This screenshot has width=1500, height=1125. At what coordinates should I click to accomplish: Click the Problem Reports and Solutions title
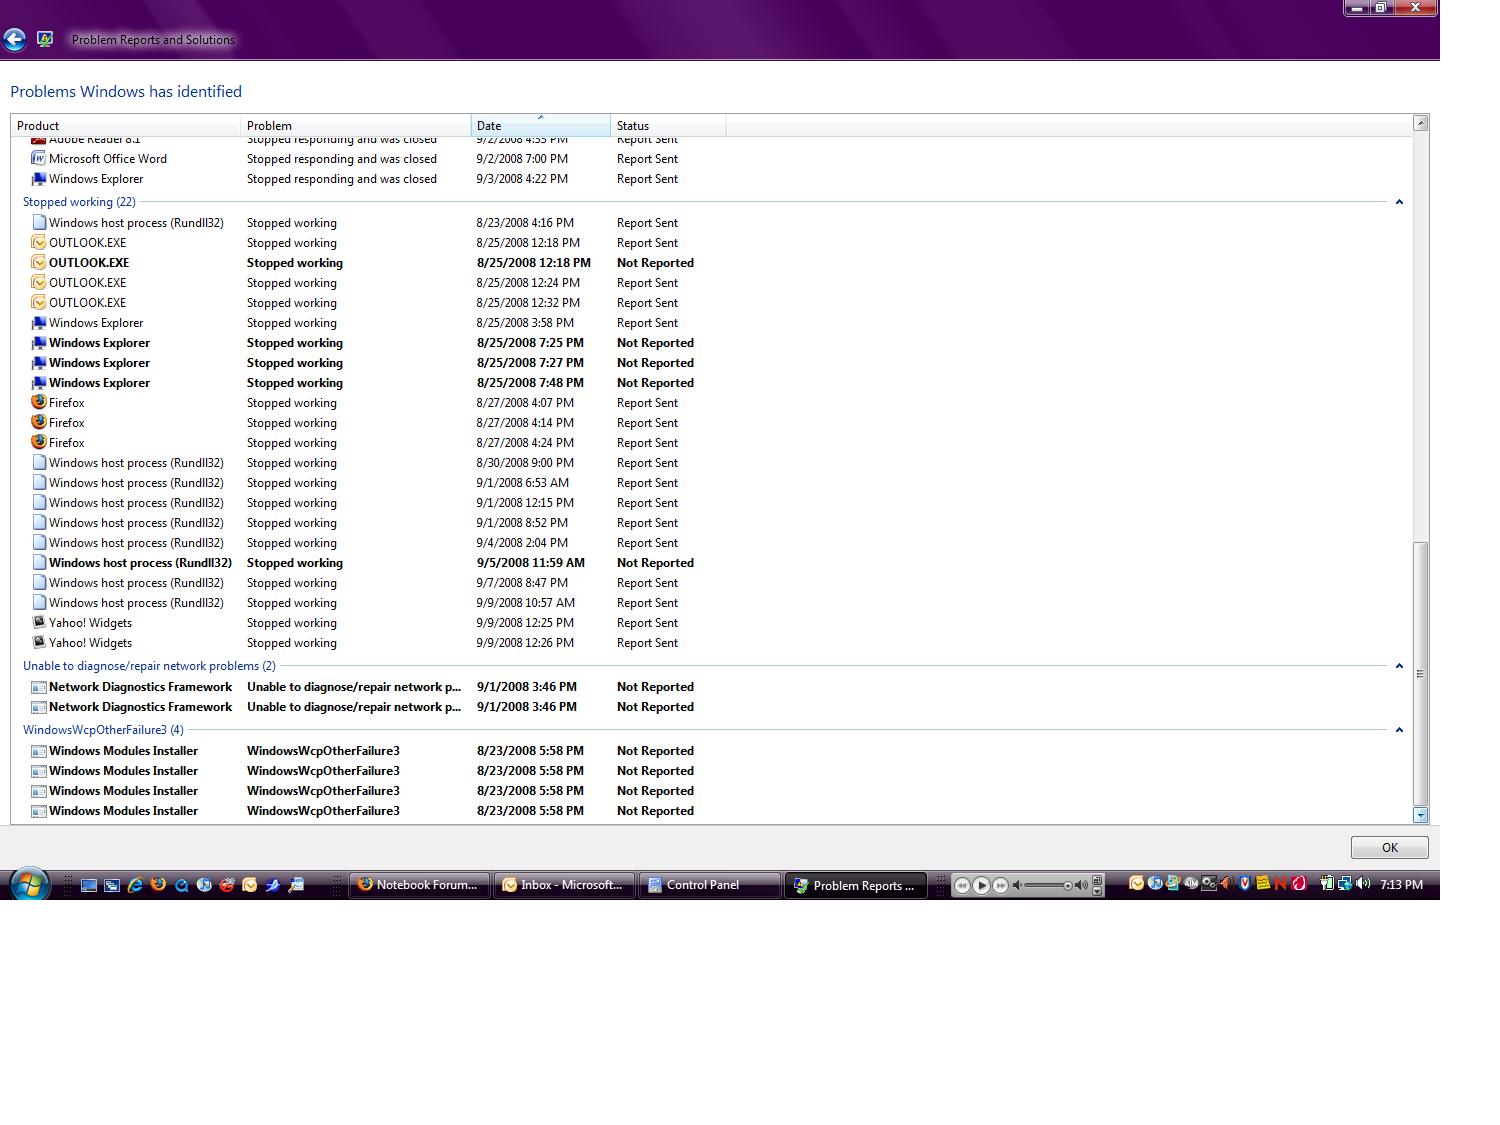pyautogui.click(x=153, y=40)
